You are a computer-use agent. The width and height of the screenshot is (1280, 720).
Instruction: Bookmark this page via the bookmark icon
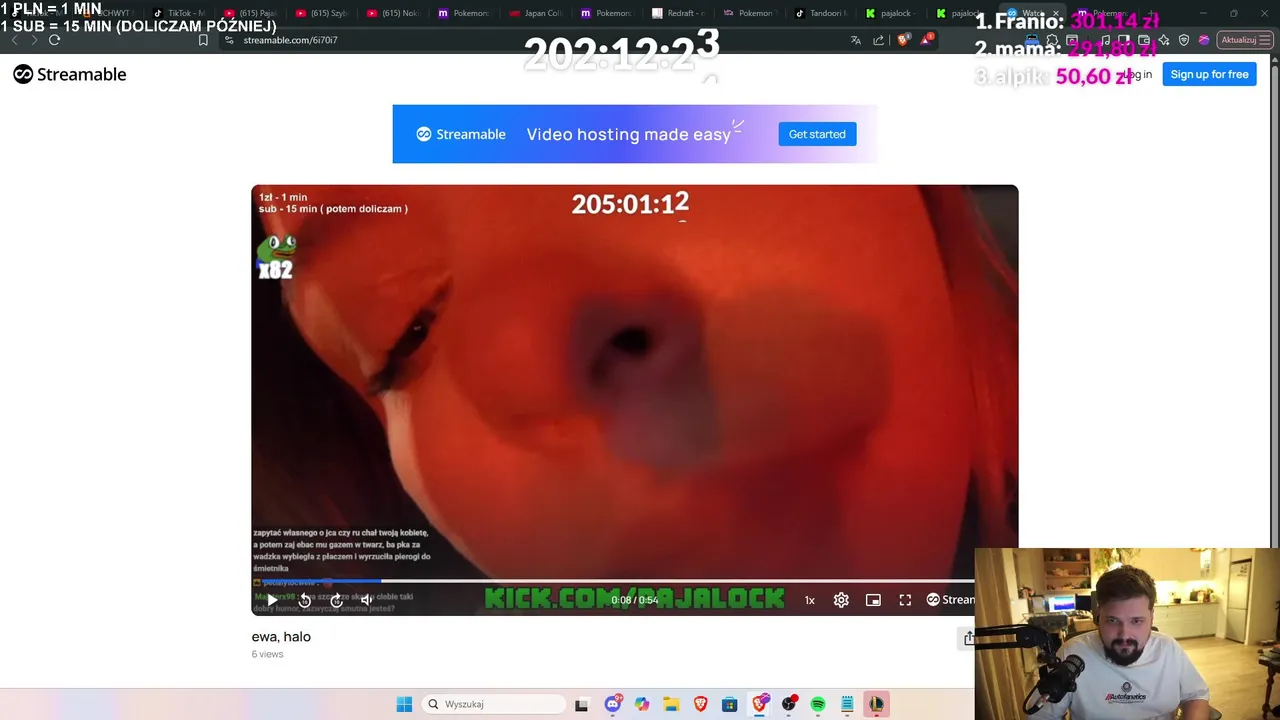coord(203,40)
